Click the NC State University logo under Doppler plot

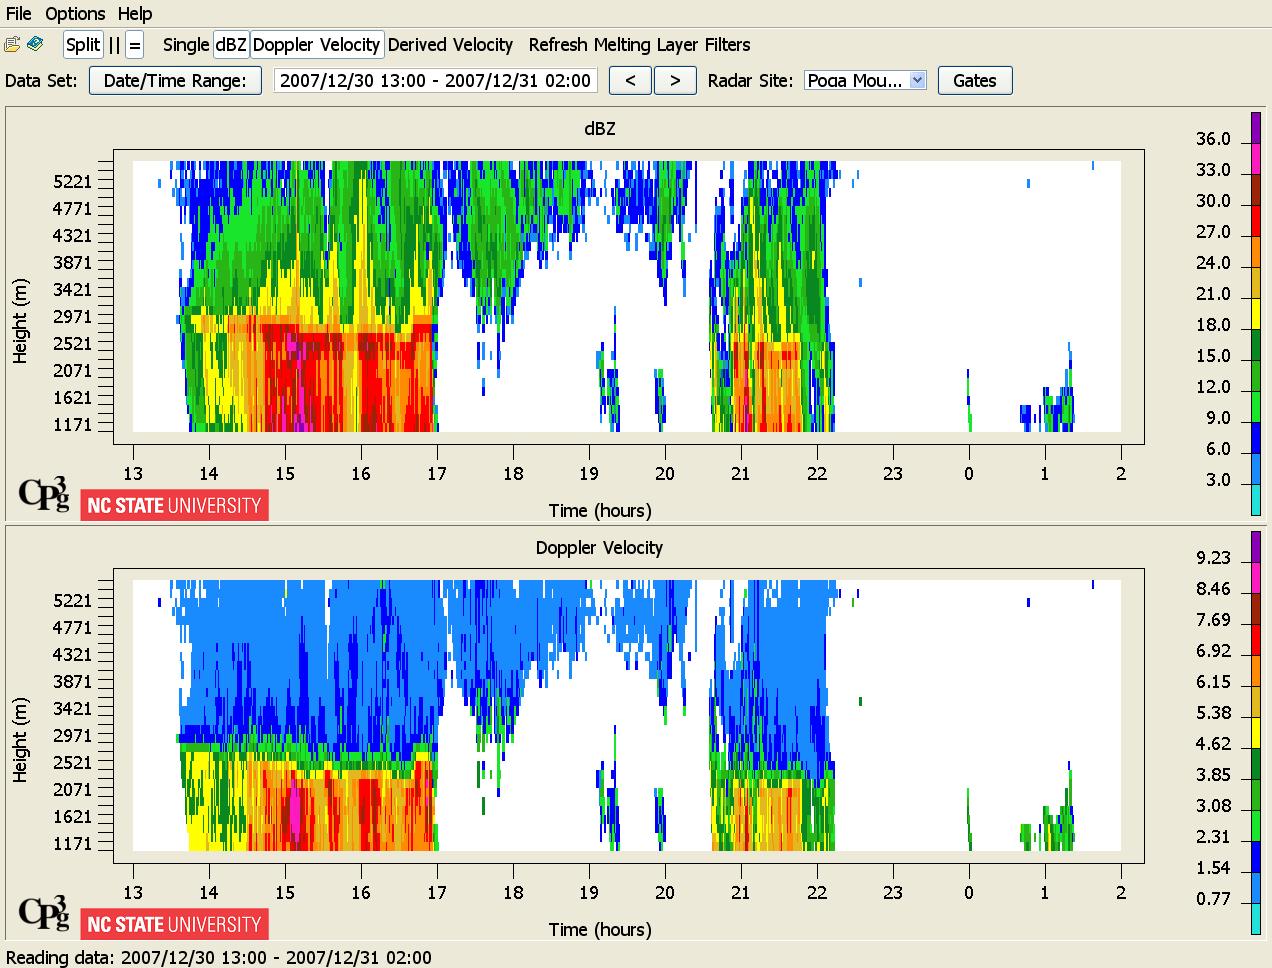[x=174, y=924]
